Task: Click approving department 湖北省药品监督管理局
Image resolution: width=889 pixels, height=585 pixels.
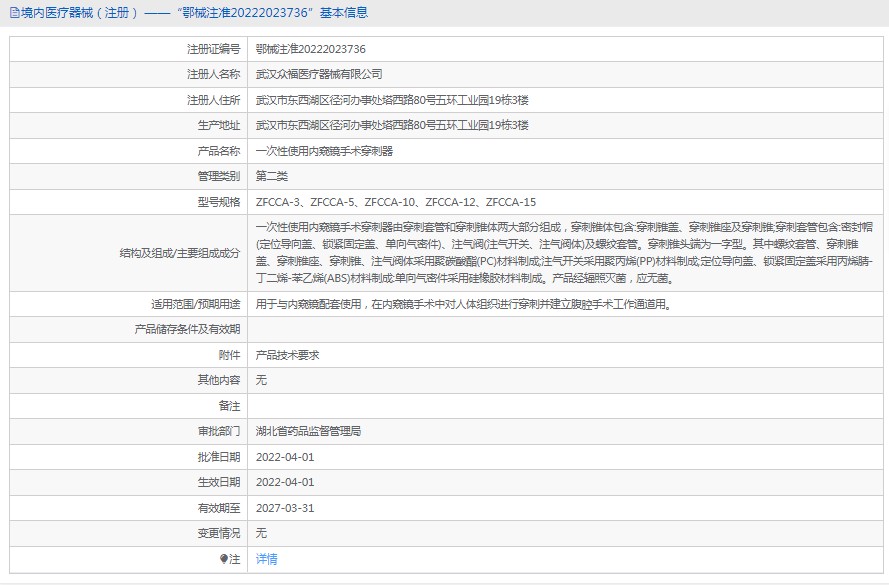Action: click(308, 431)
